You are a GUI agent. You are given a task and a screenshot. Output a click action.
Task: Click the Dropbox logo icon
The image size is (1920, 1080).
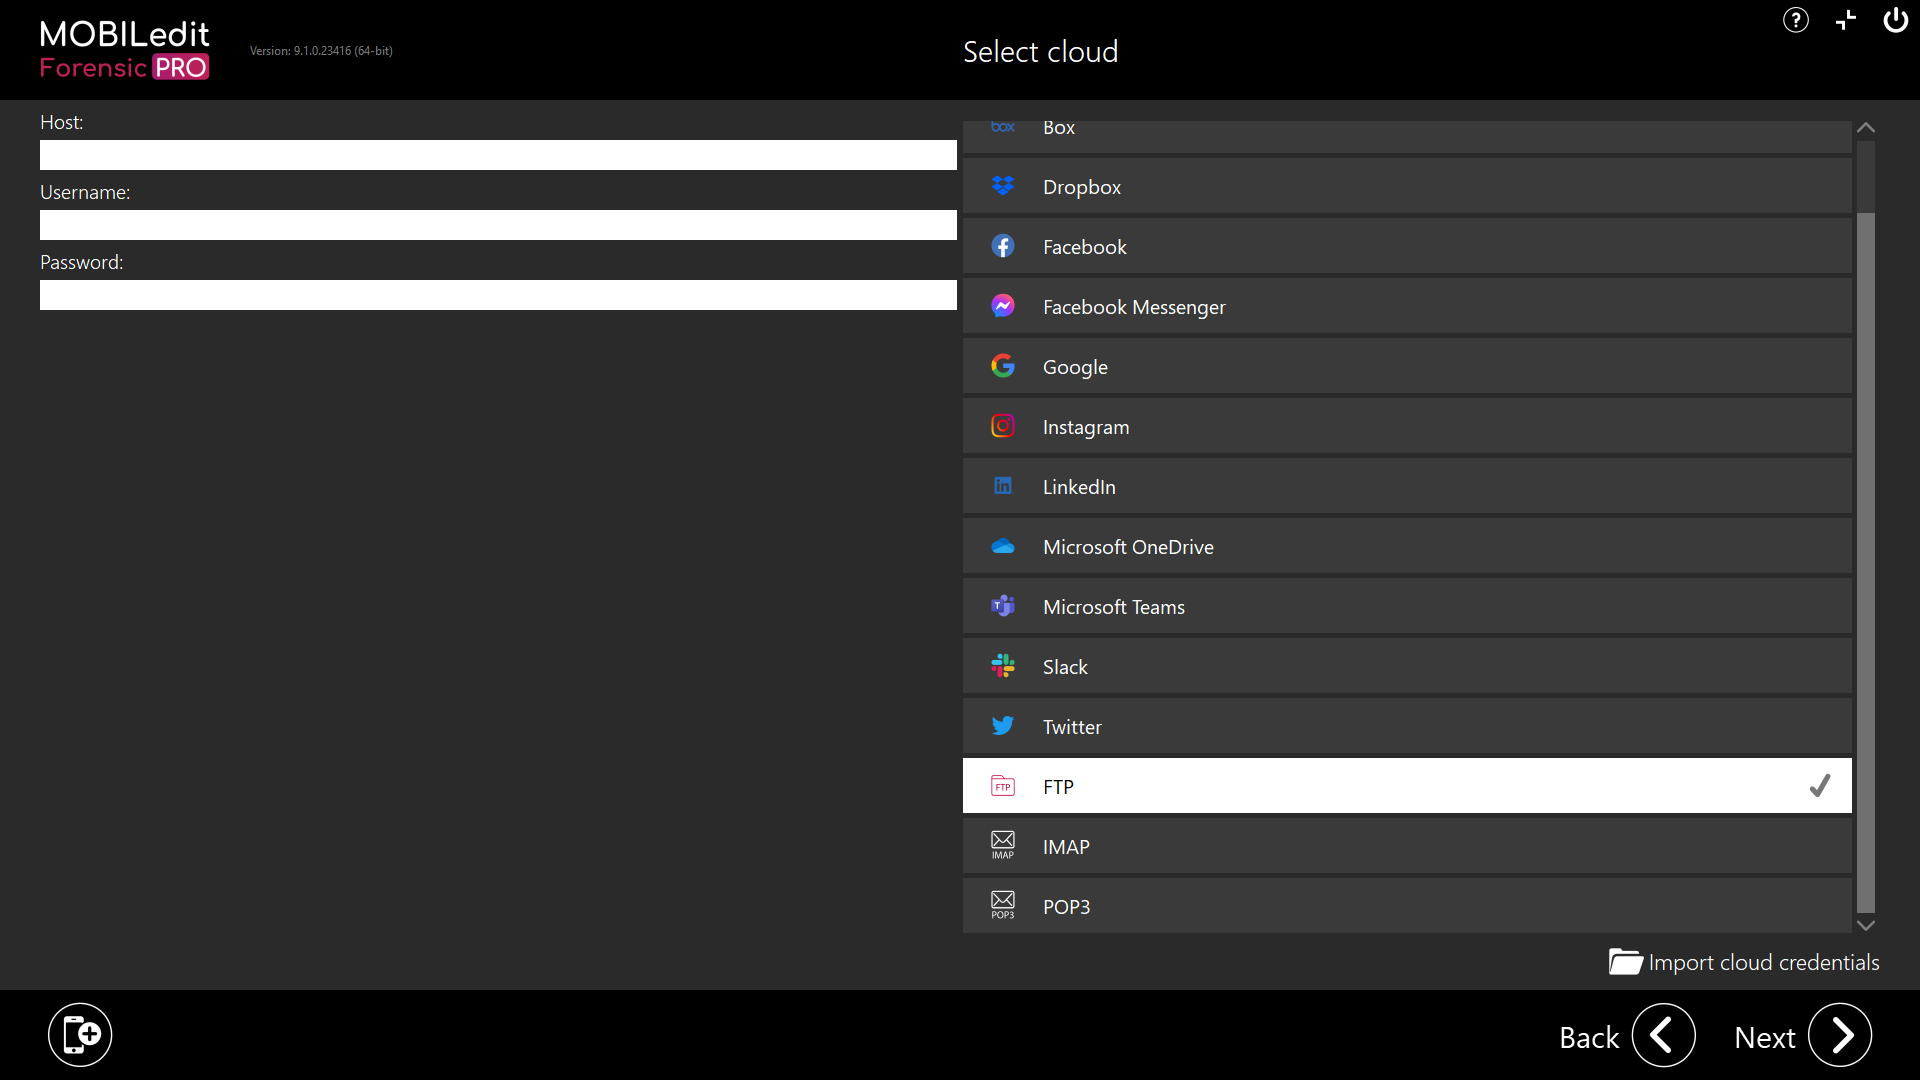coord(1002,187)
